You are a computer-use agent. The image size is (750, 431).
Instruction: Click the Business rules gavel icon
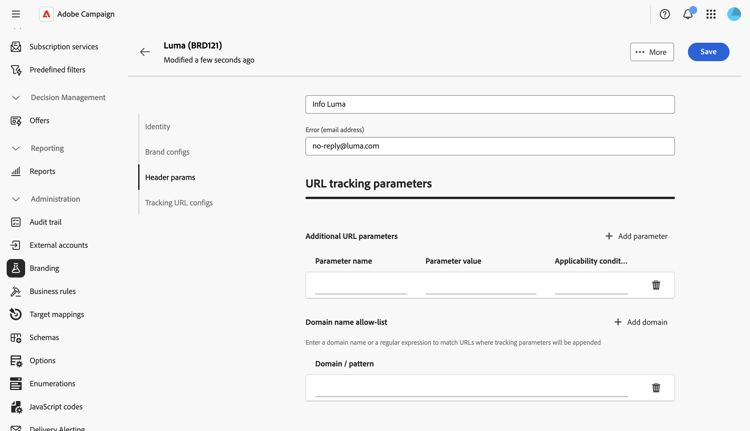tap(16, 291)
